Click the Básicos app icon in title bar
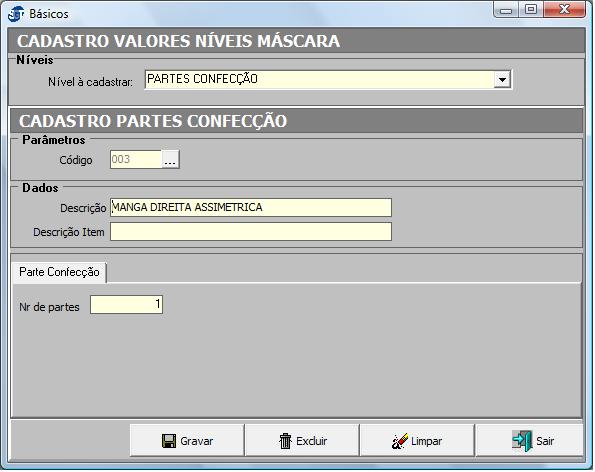The image size is (595, 472). (16, 14)
